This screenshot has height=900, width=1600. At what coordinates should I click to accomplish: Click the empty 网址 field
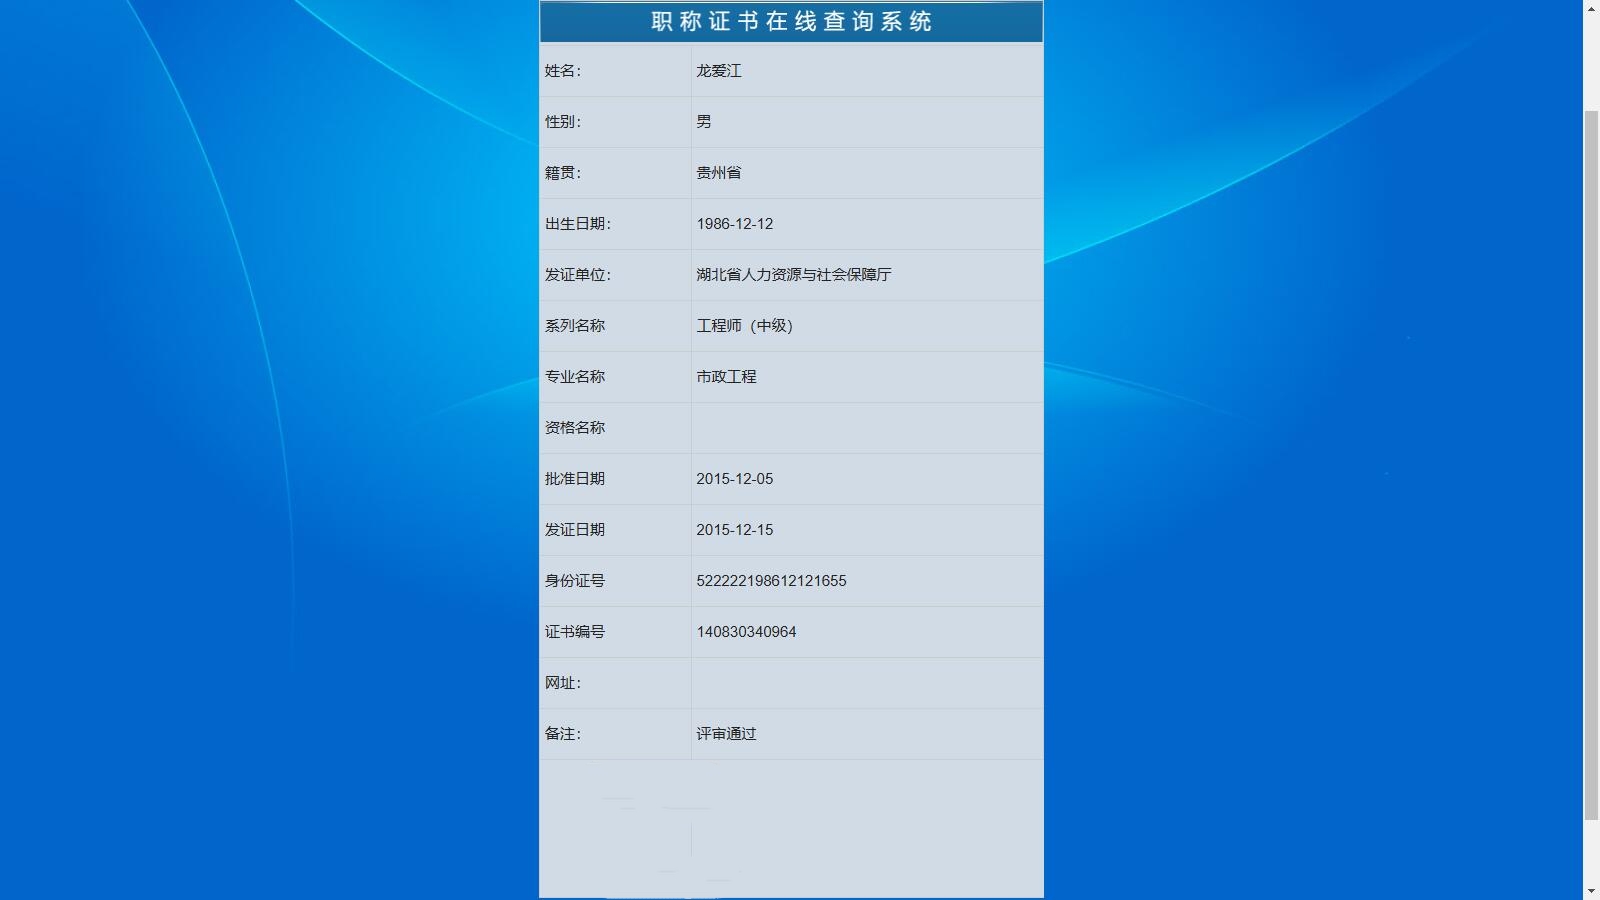[x=865, y=682]
